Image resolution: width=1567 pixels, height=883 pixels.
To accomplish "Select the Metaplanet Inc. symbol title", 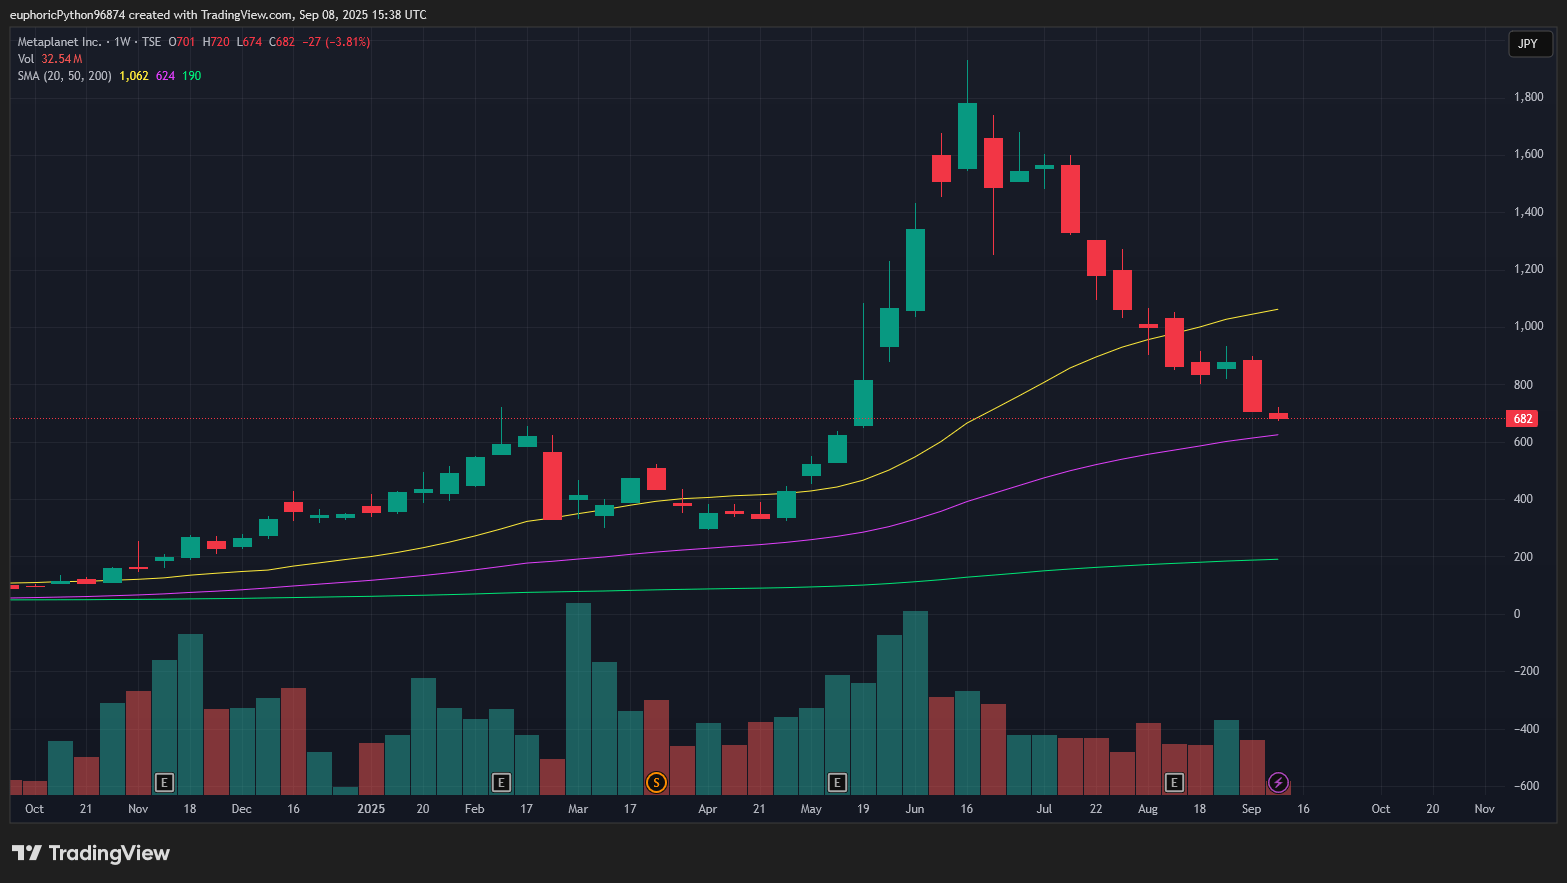I will (60, 42).
